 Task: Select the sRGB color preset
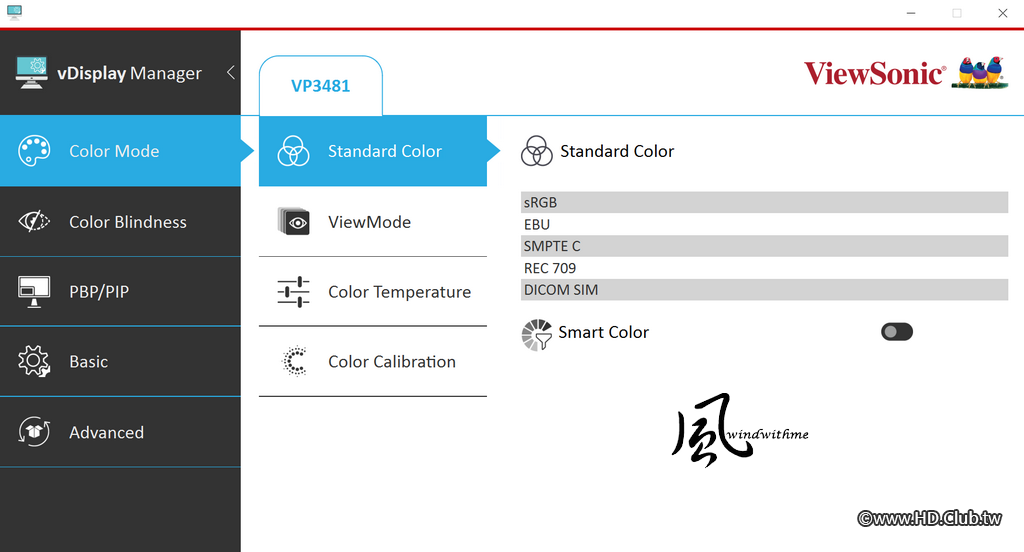click(764, 203)
